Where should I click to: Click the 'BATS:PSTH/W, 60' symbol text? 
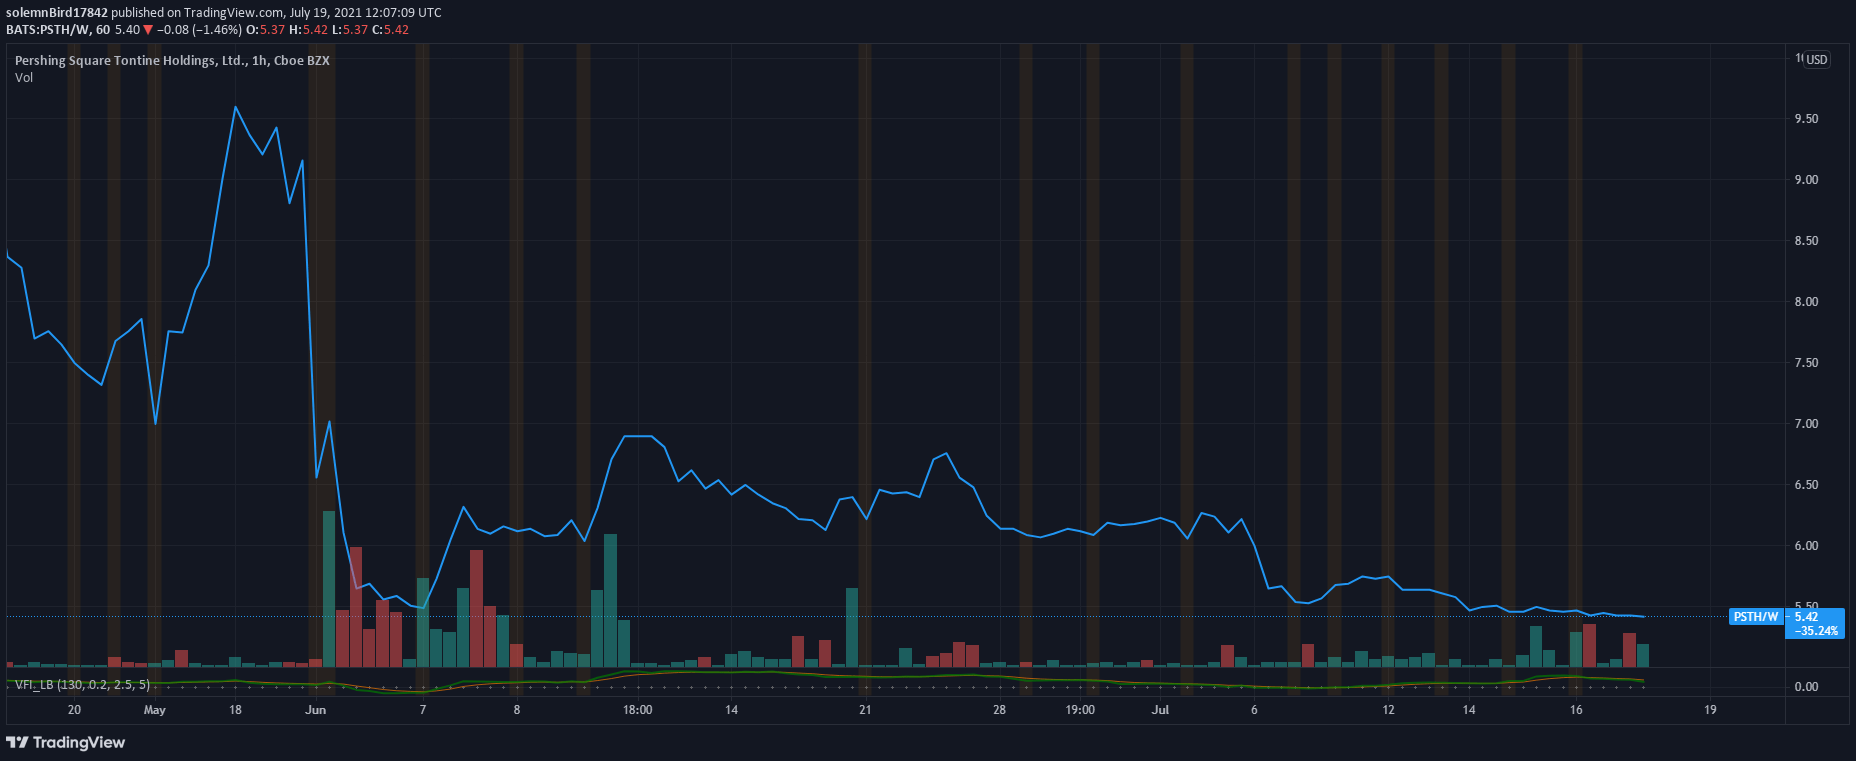coord(58,30)
